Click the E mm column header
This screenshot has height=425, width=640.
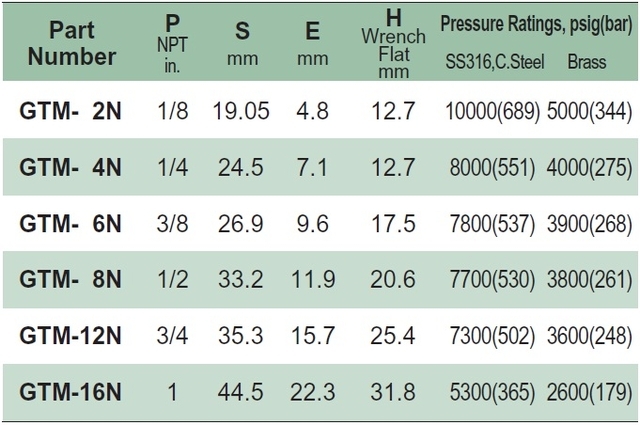313,43
